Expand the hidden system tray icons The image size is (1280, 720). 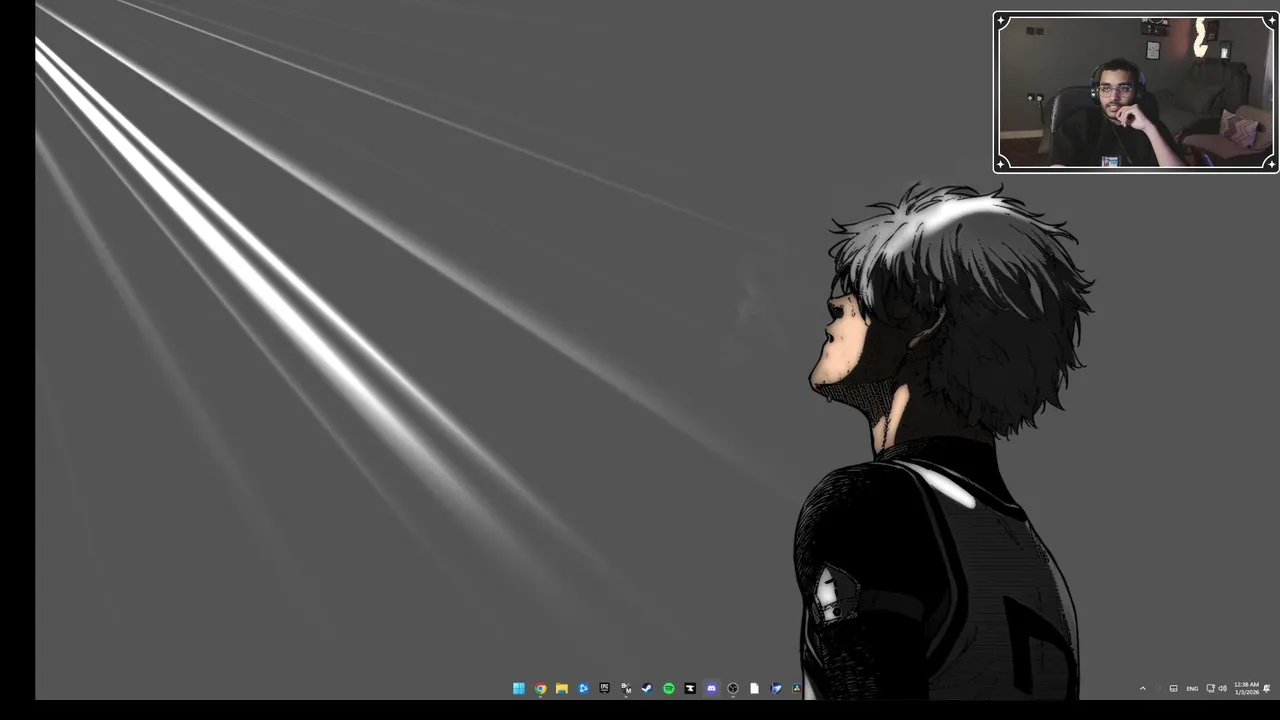click(1143, 688)
